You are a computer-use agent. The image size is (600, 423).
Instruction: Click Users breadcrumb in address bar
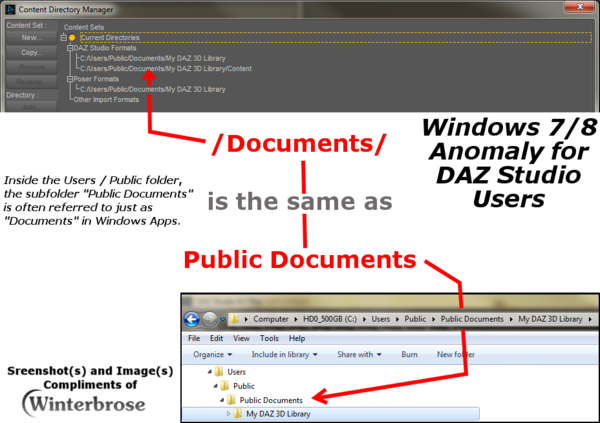point(380,319)
